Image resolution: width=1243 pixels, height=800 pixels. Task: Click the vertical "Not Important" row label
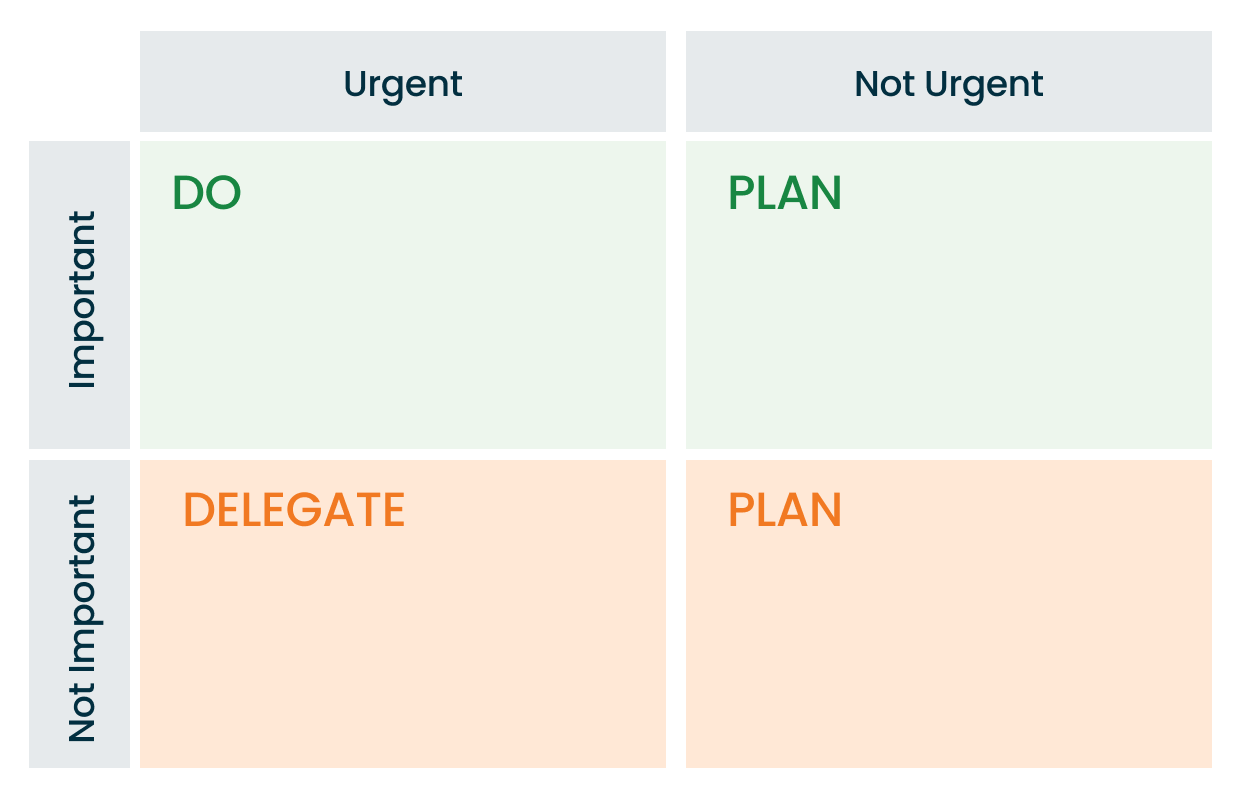click(x=81, y=618)
